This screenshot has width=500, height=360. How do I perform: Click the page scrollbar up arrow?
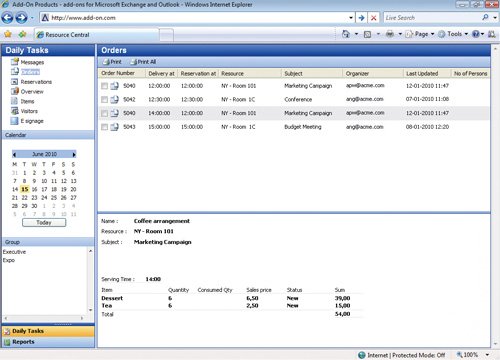click(495, 49)
